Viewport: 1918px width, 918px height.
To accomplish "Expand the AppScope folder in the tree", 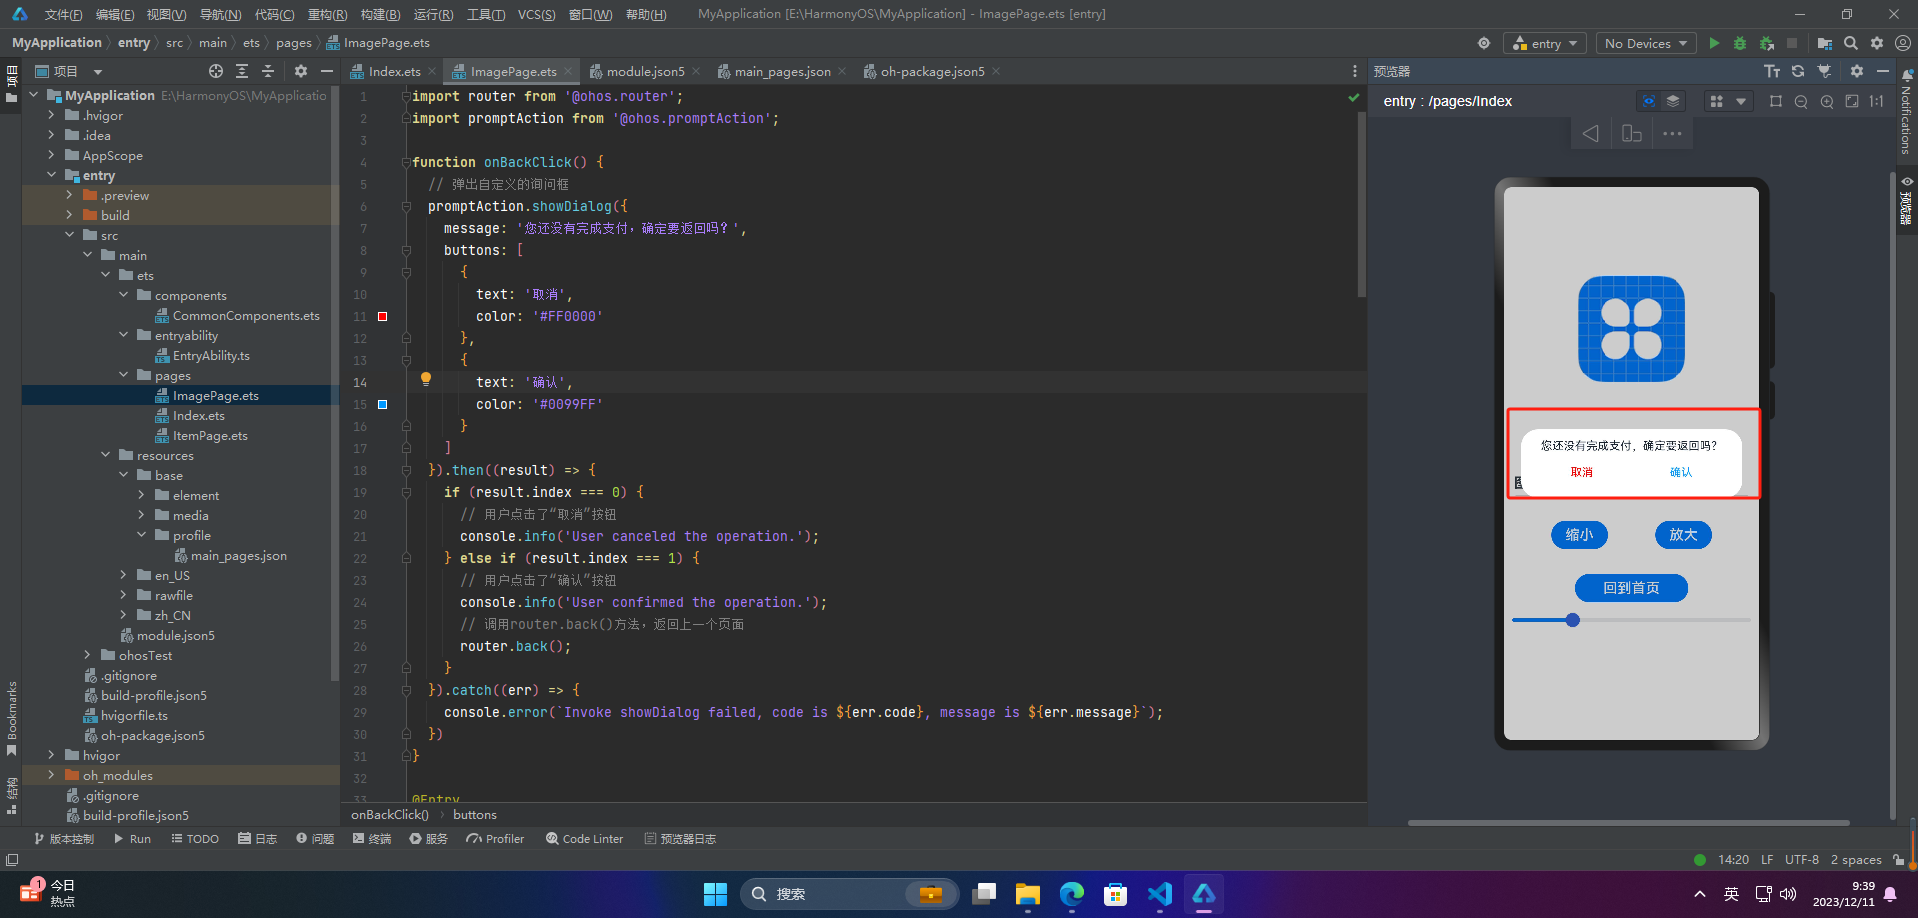I will (x=51, y=155).
